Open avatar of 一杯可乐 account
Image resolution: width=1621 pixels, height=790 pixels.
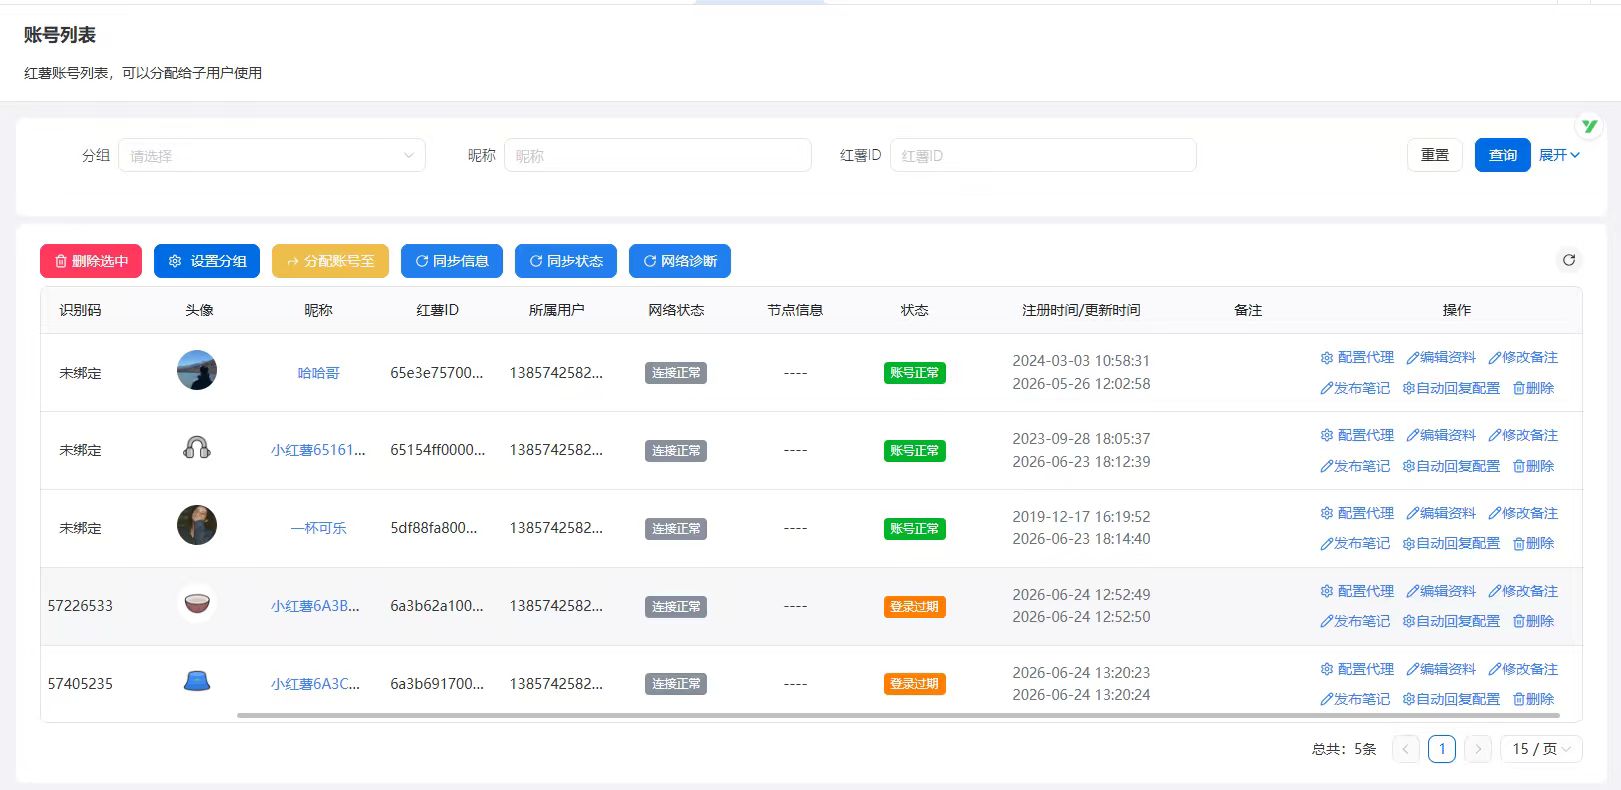[x=197, y=525]
